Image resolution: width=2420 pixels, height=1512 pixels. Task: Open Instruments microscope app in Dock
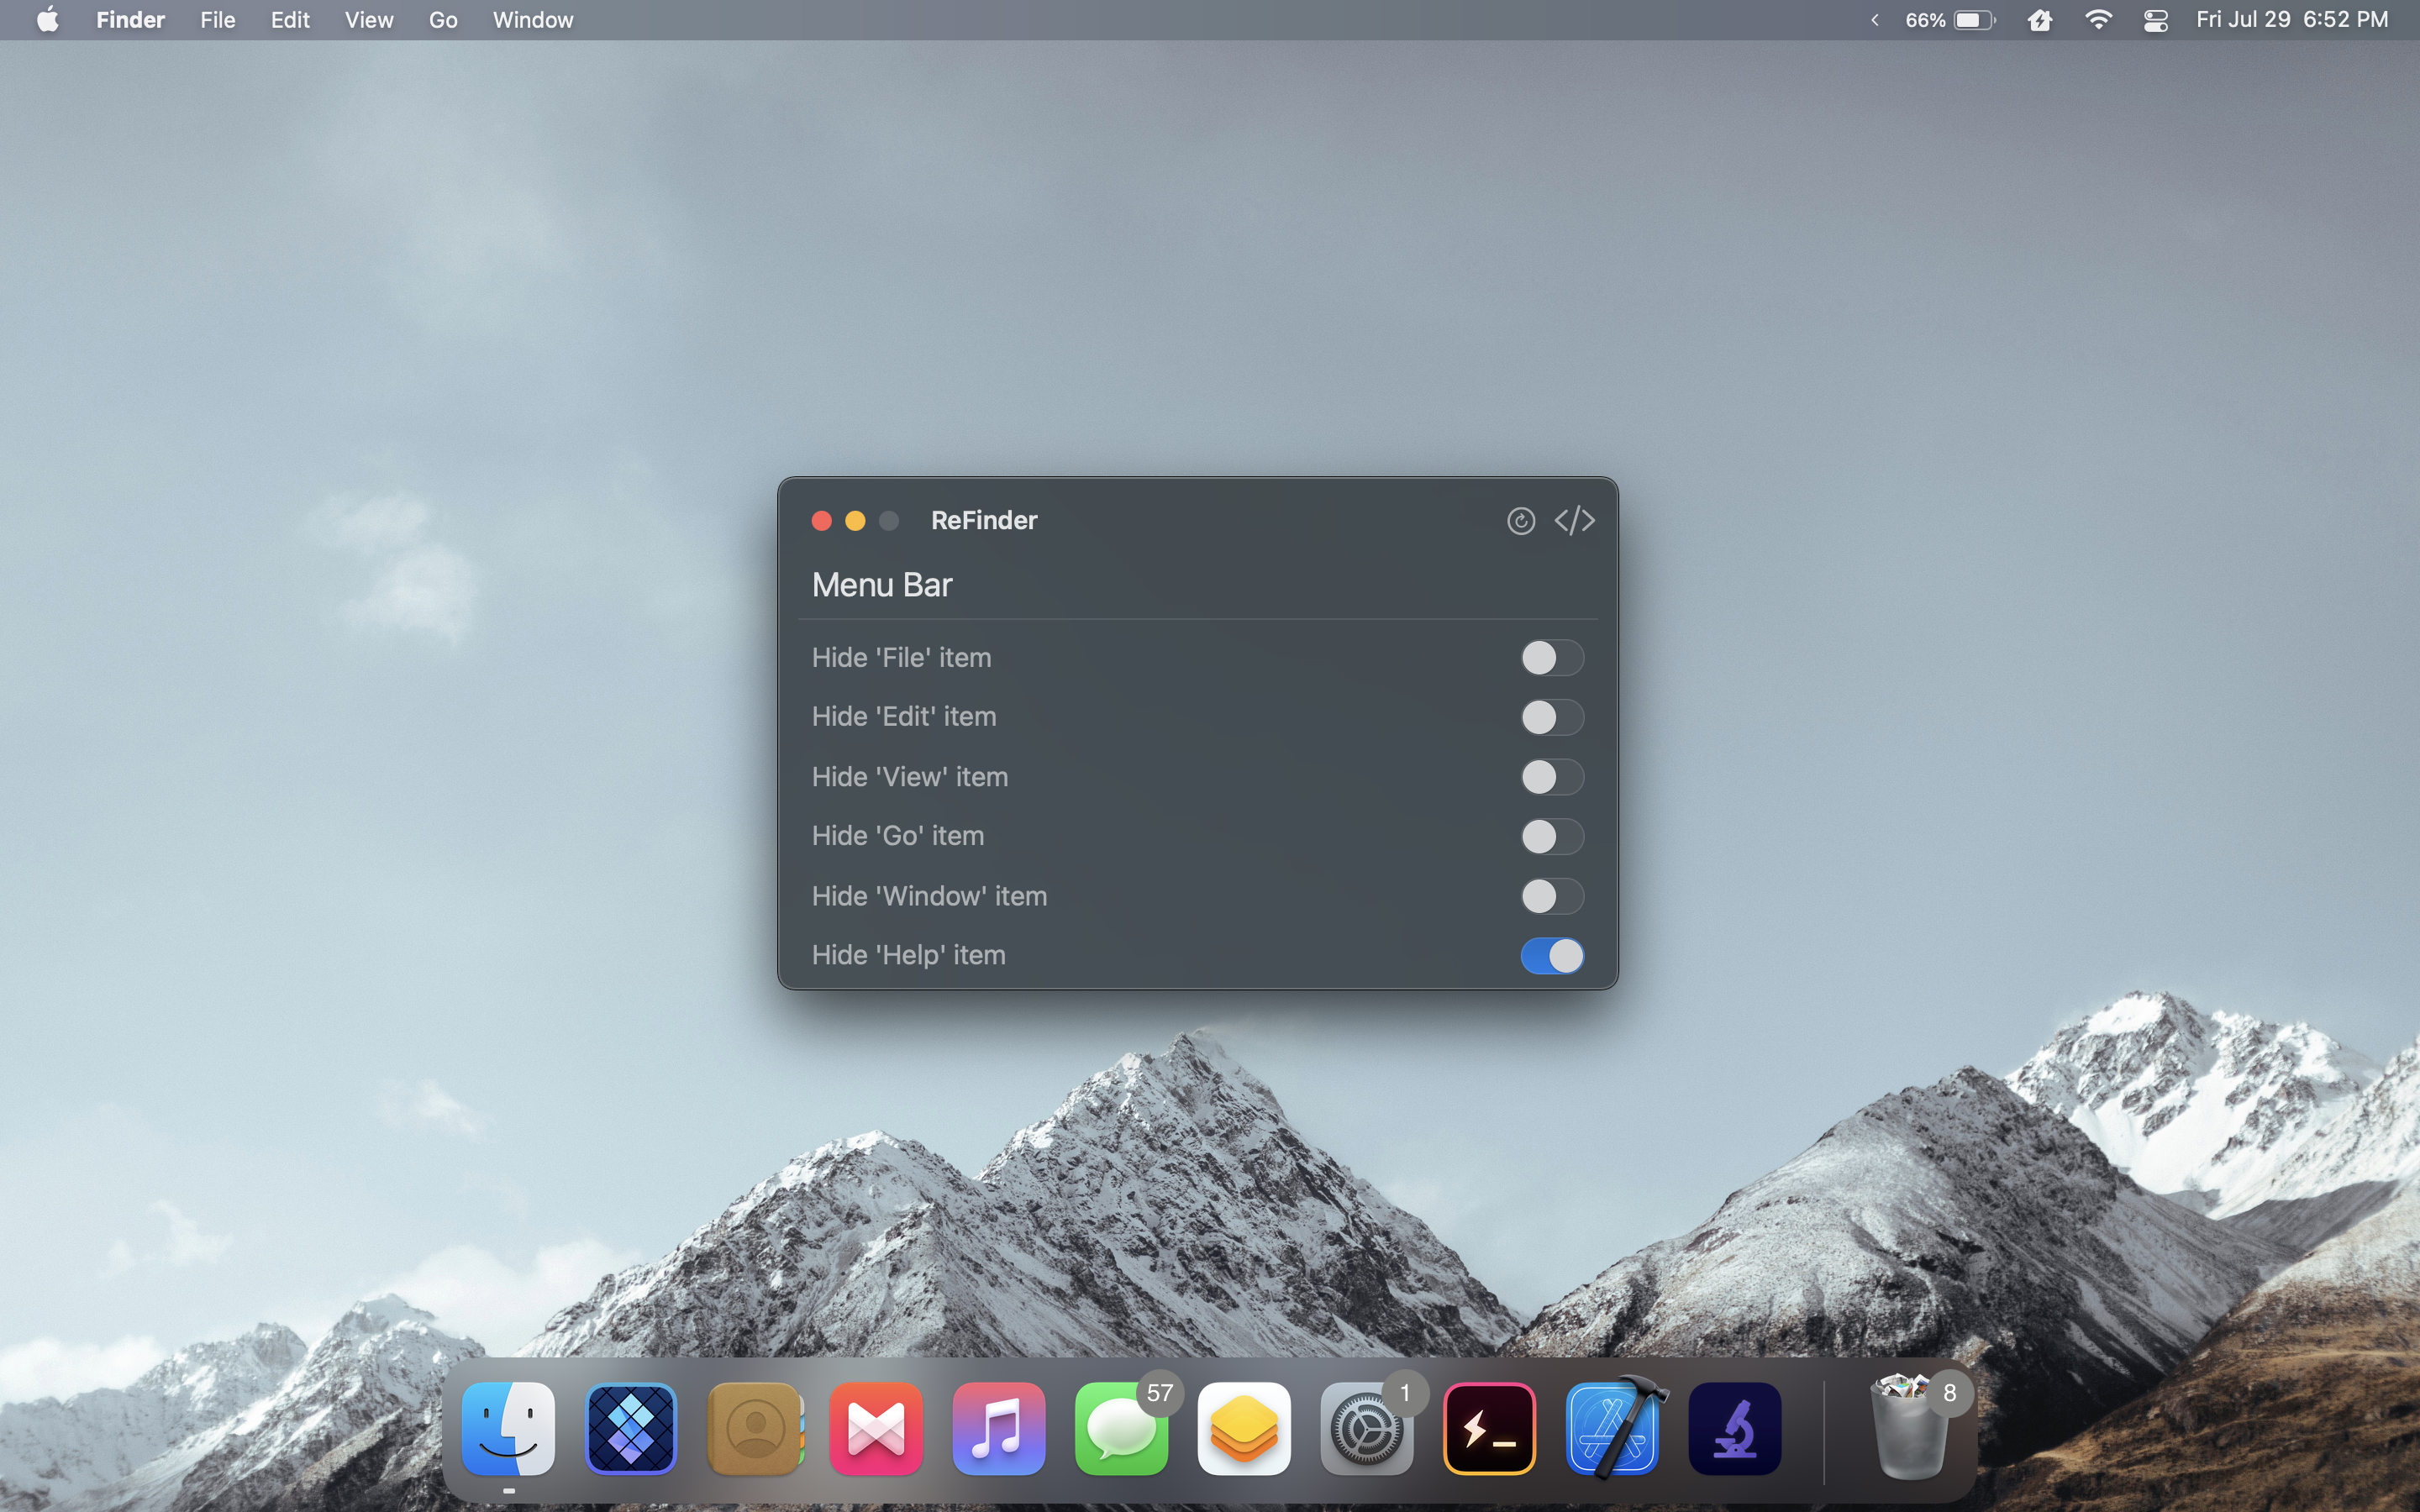click(1735, 1429)
